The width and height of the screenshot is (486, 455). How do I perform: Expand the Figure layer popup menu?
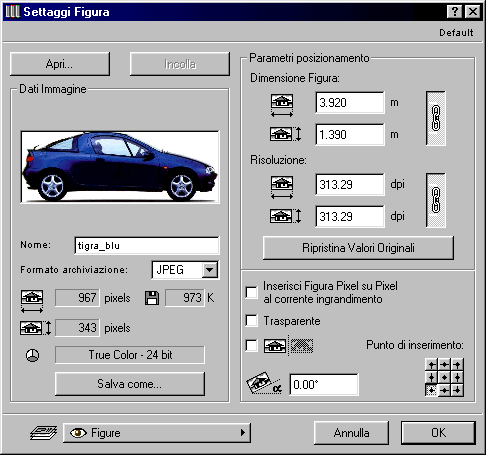click(157, 433)
